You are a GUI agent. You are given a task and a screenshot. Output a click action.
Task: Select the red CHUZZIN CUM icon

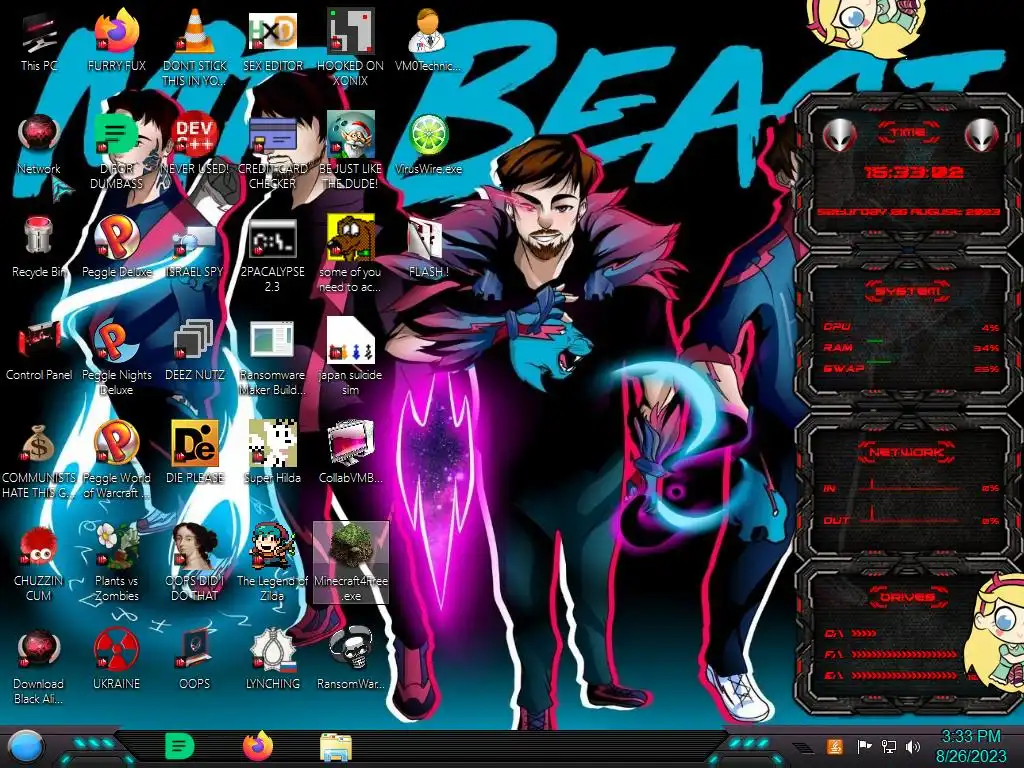pos(39,563)
